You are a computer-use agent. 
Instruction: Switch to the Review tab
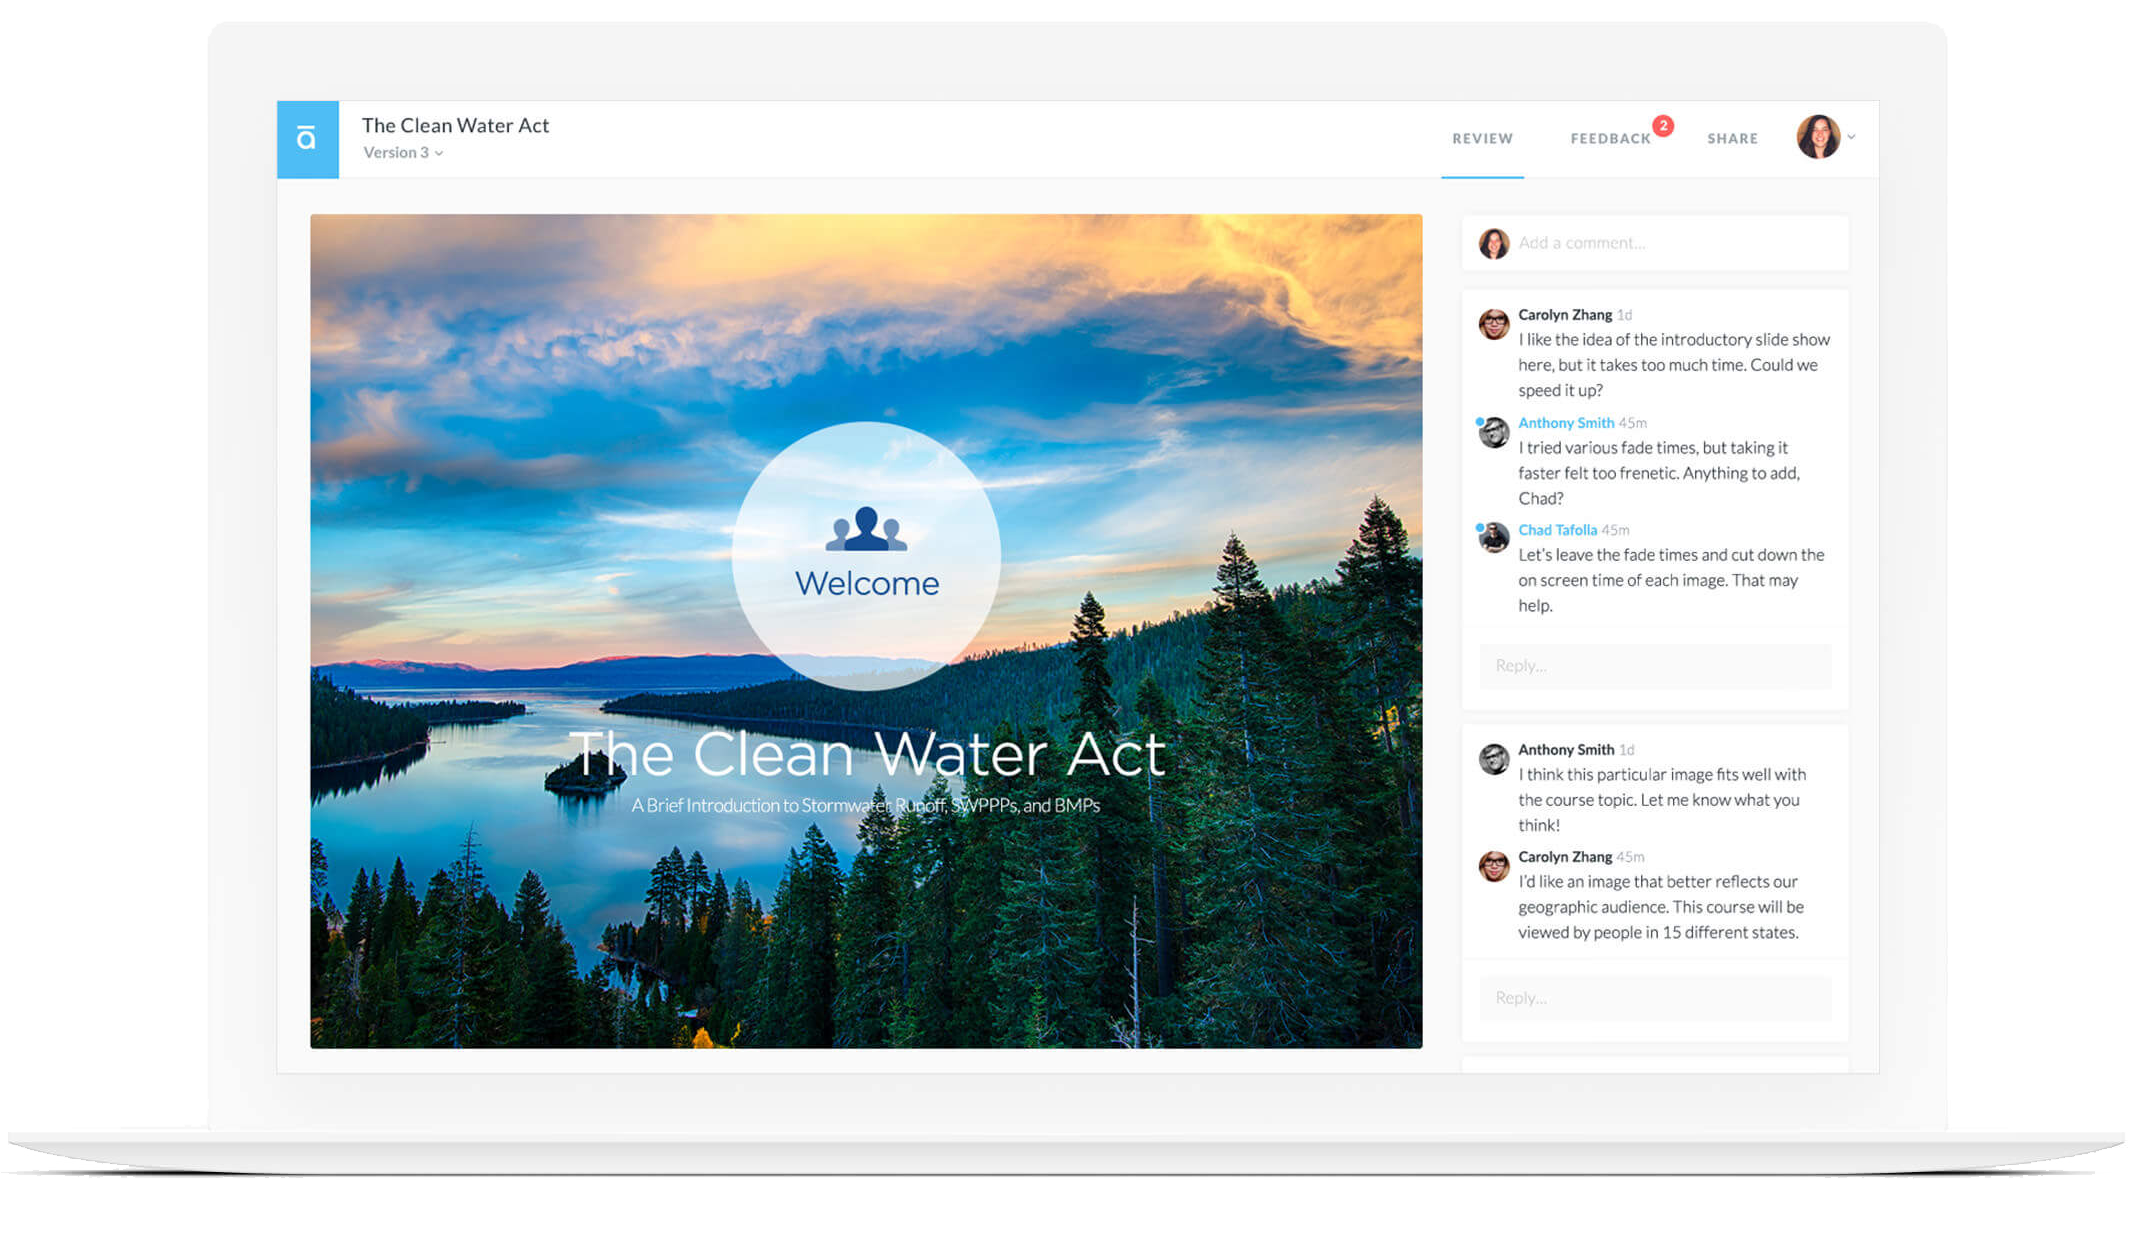point(1482,139)
